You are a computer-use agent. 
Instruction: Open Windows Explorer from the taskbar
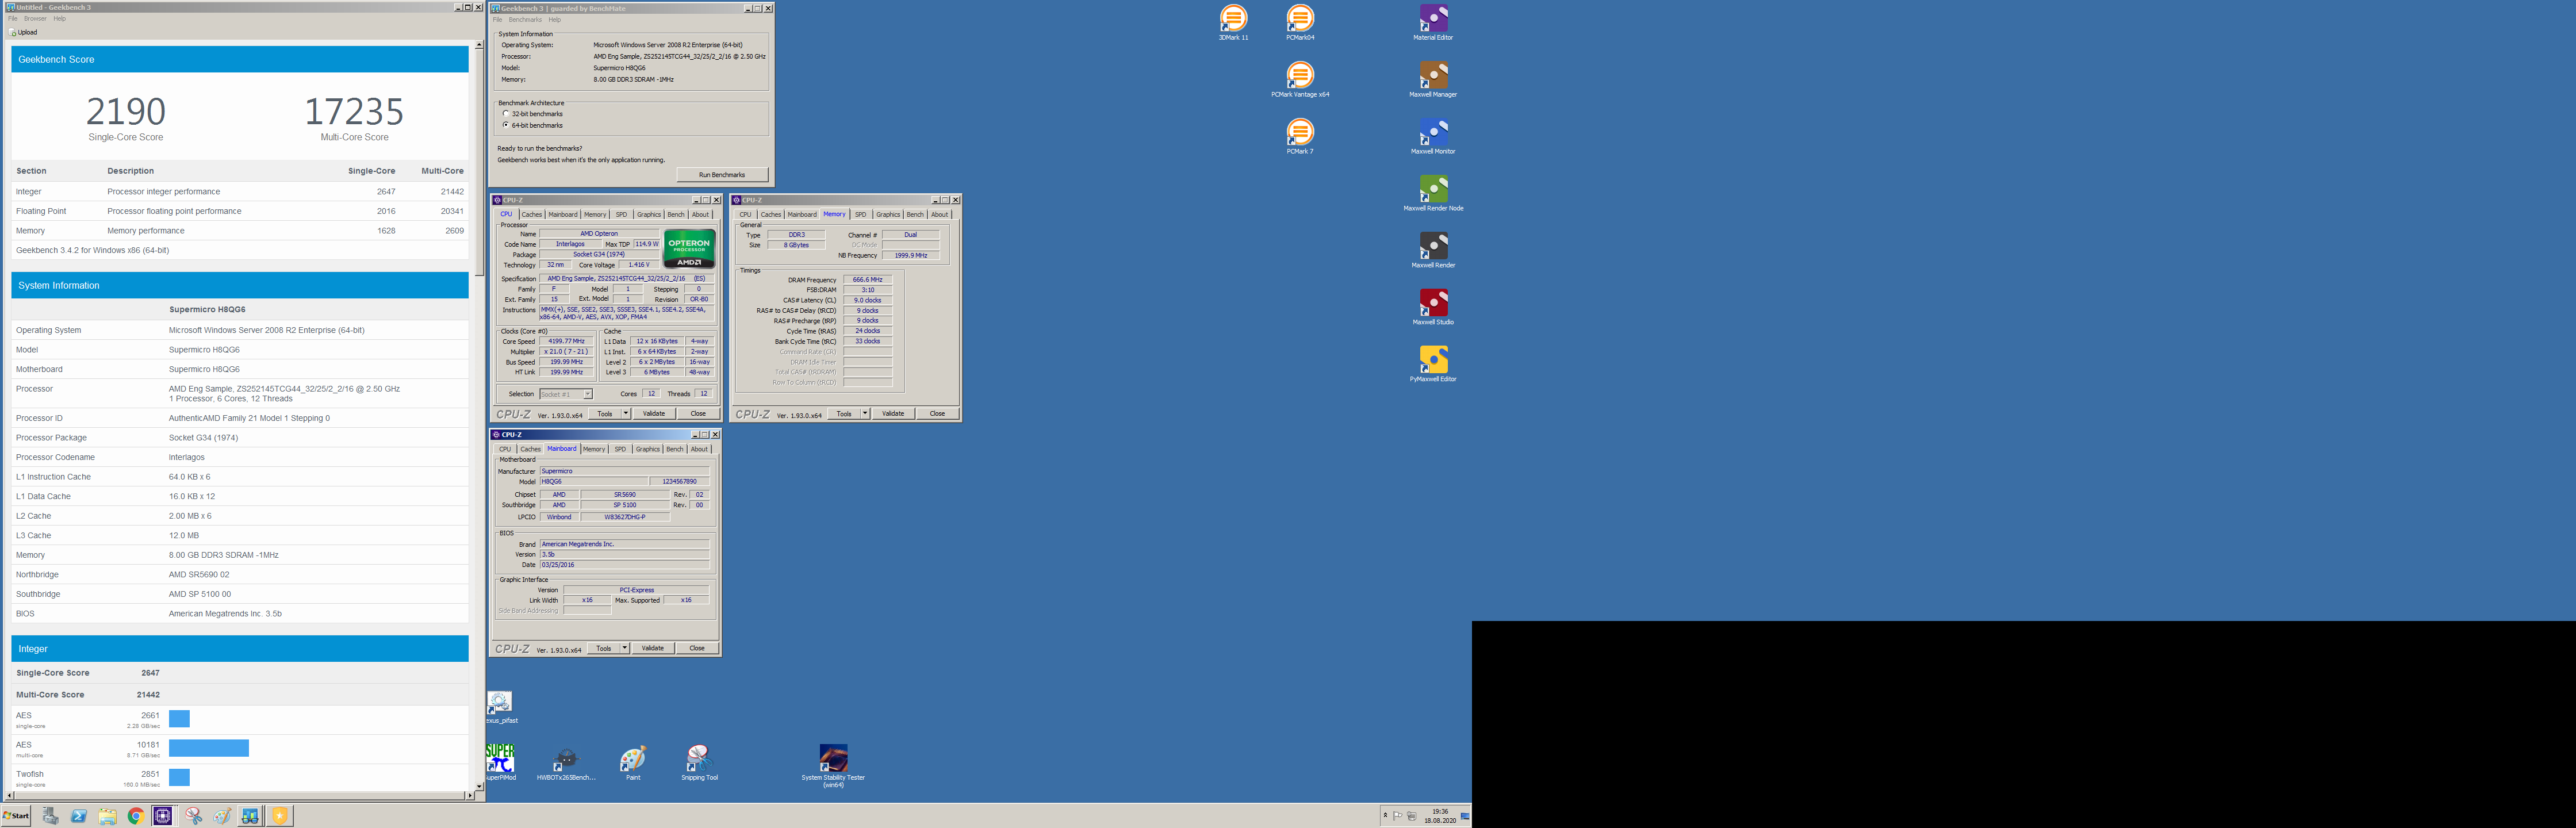pyautogui.click(x=107, y=816)
